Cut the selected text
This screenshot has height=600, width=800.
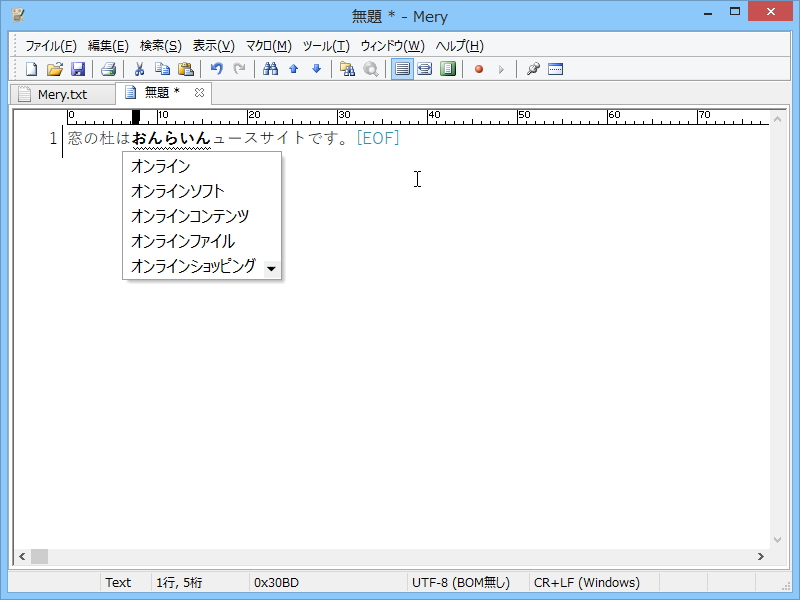pos(138,69)
